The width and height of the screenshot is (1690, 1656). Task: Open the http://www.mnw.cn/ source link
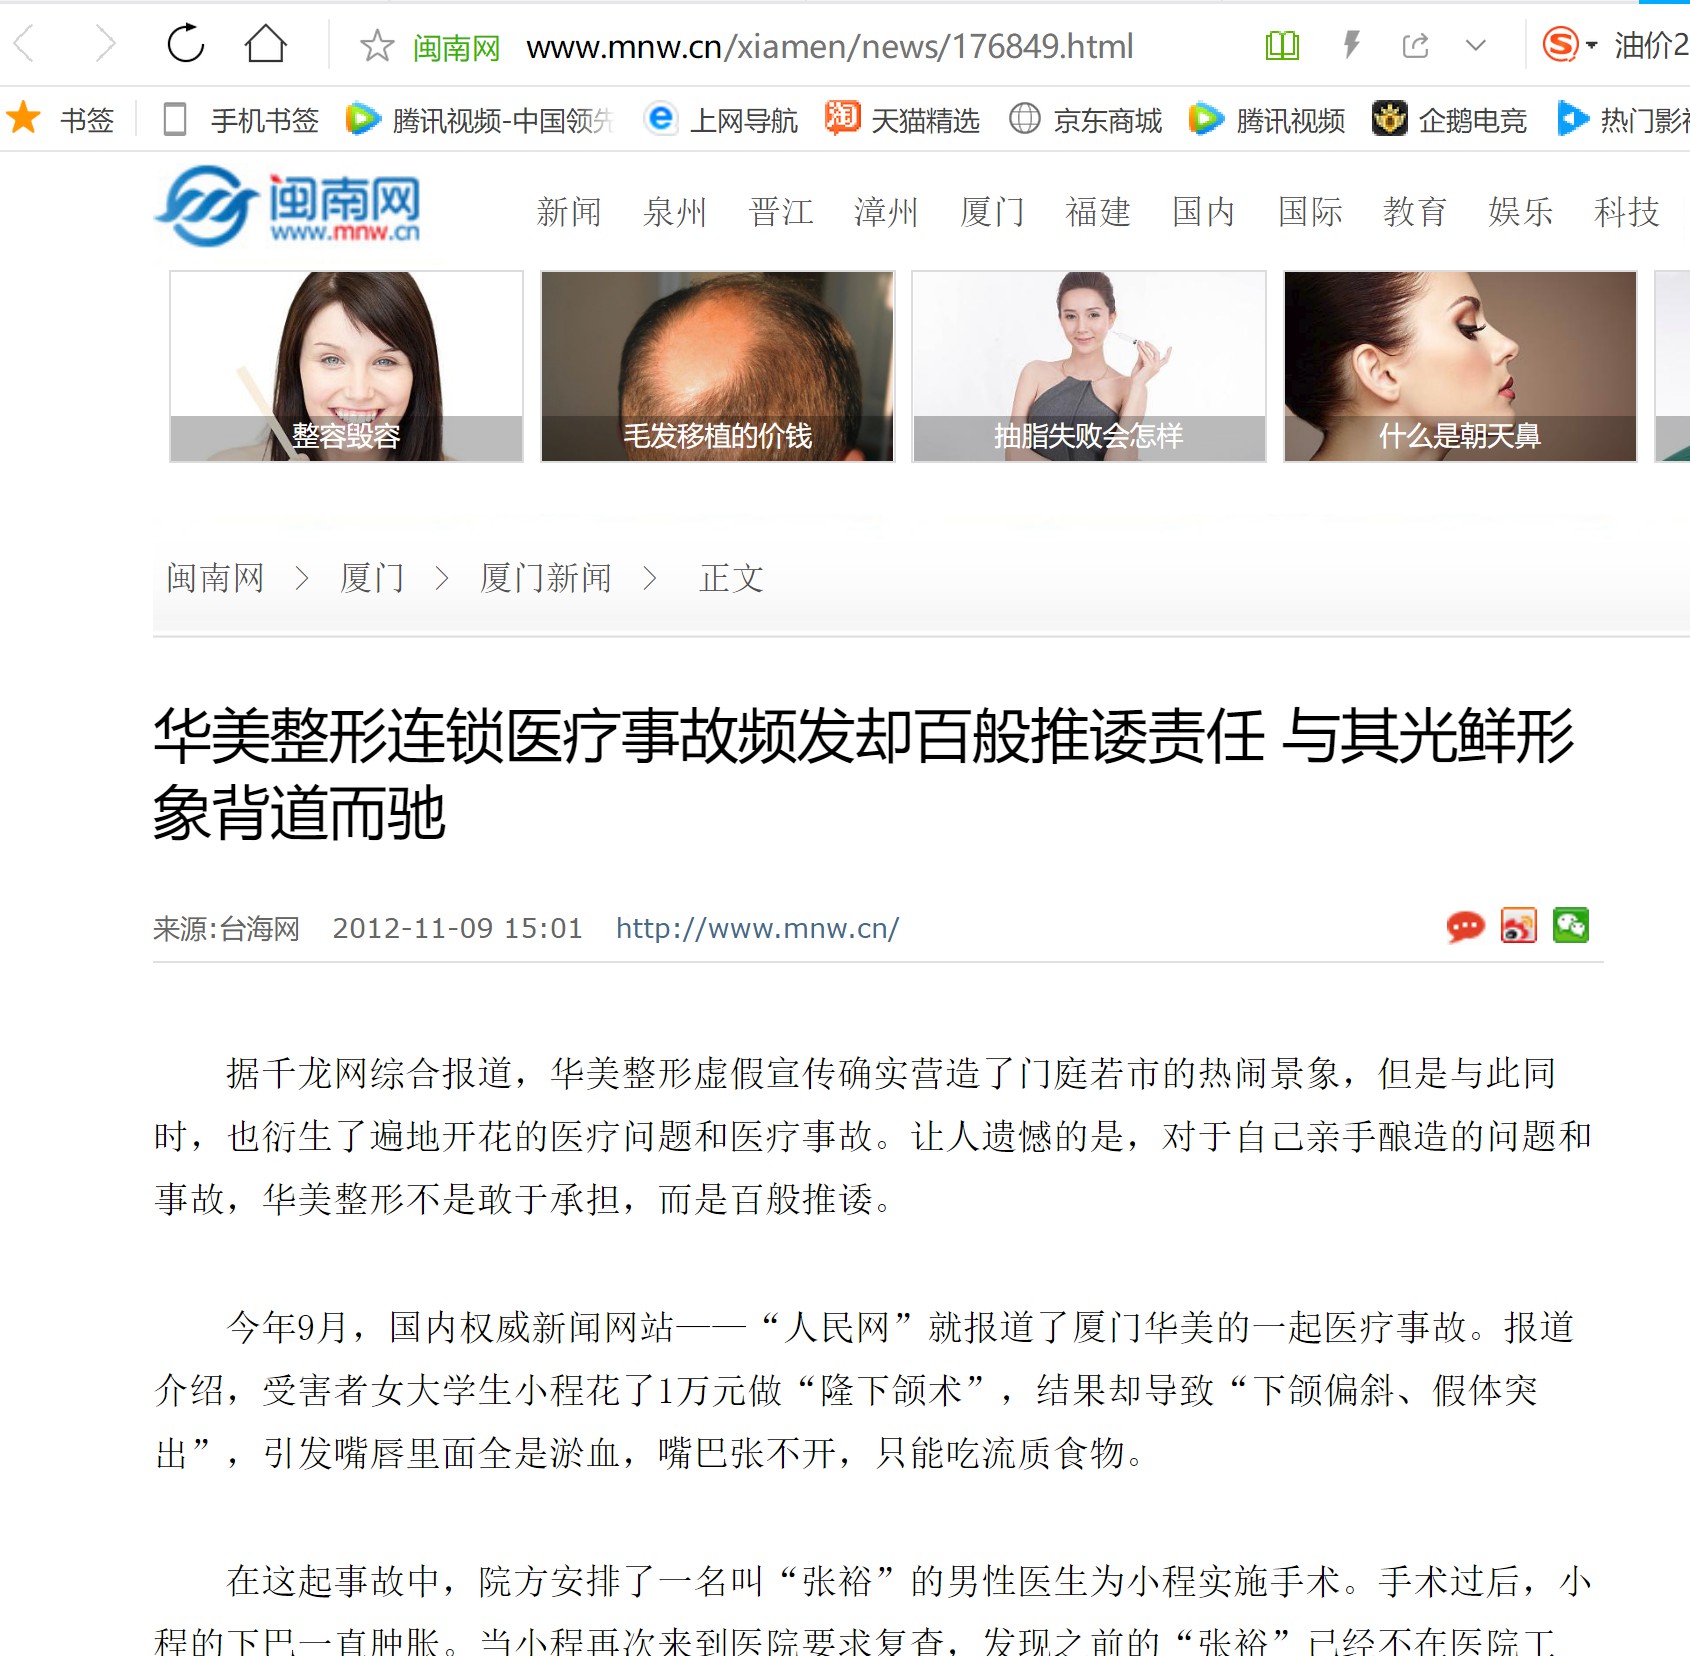[757, 929]
